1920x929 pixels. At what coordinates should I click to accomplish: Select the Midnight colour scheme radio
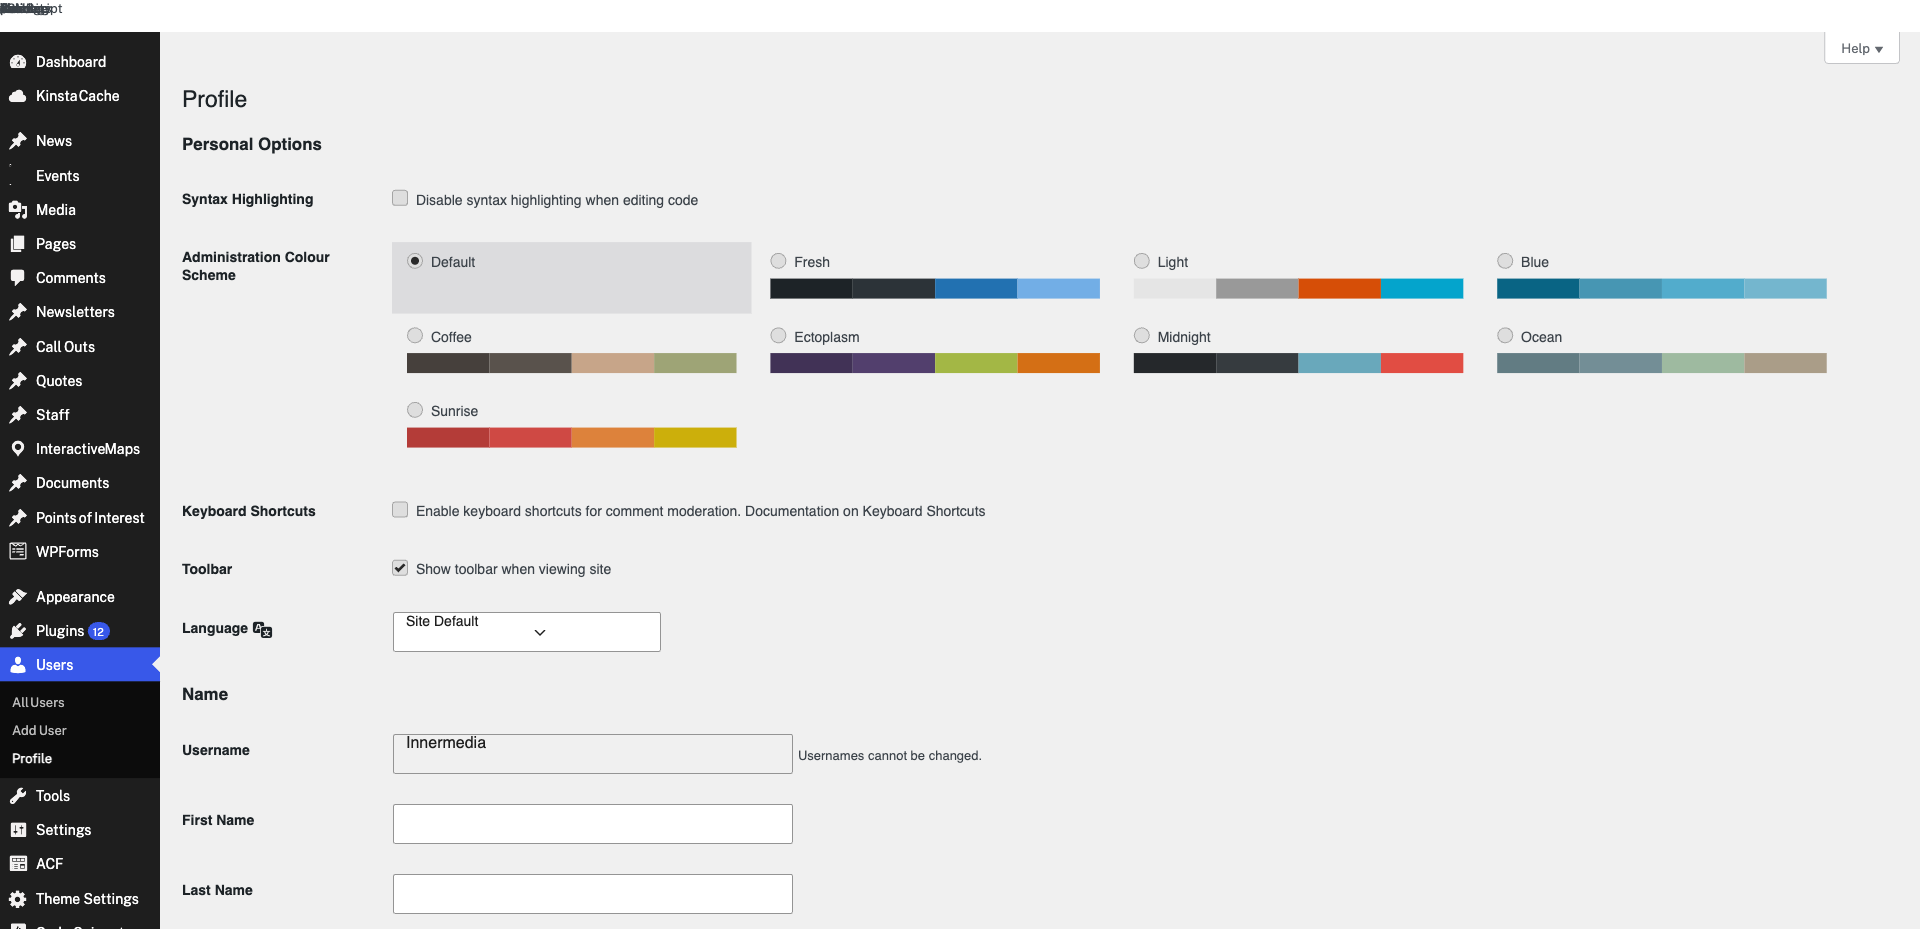pos(1142,336)
